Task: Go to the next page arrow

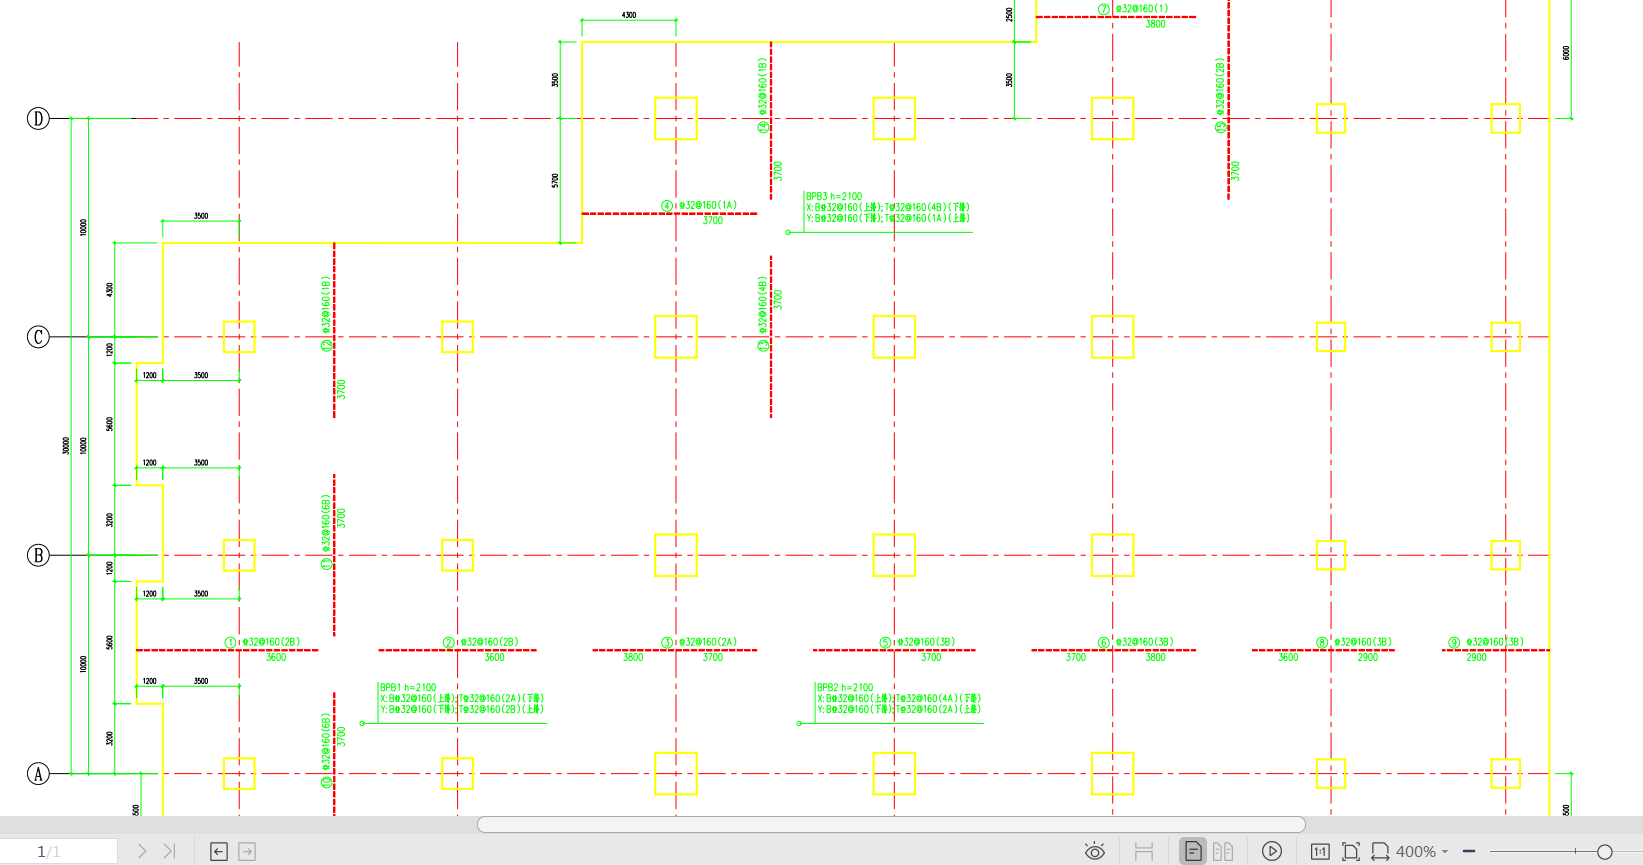Action: (x=142, y=851)
